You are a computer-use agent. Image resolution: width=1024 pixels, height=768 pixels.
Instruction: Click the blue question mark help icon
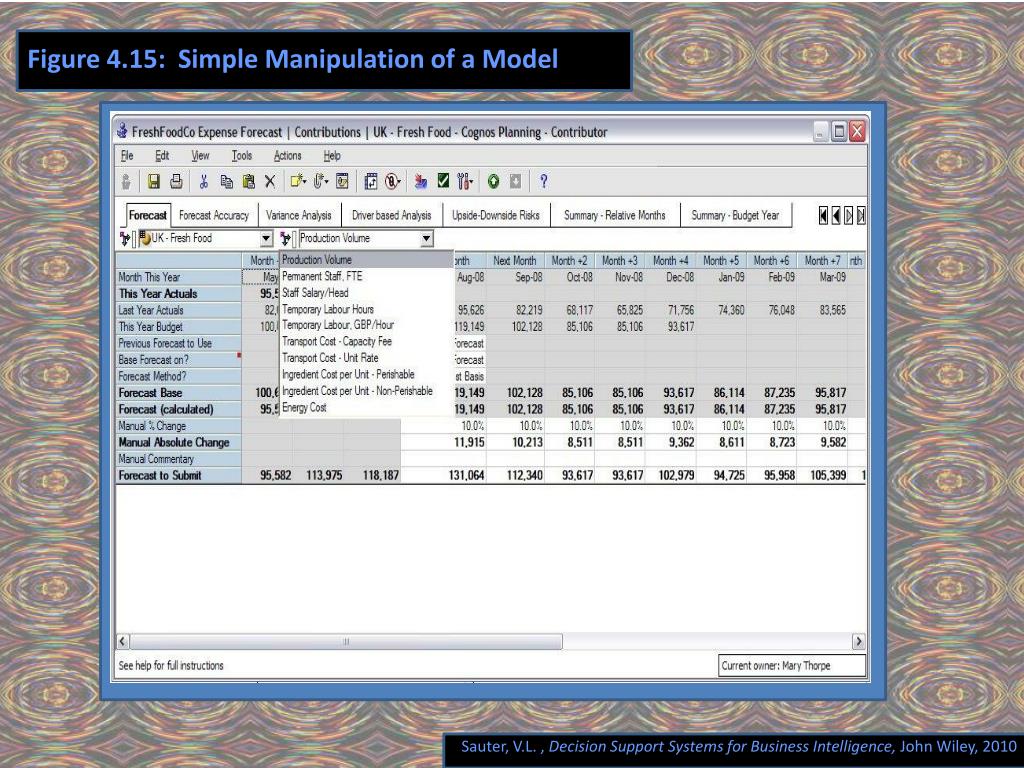[543, 181]
